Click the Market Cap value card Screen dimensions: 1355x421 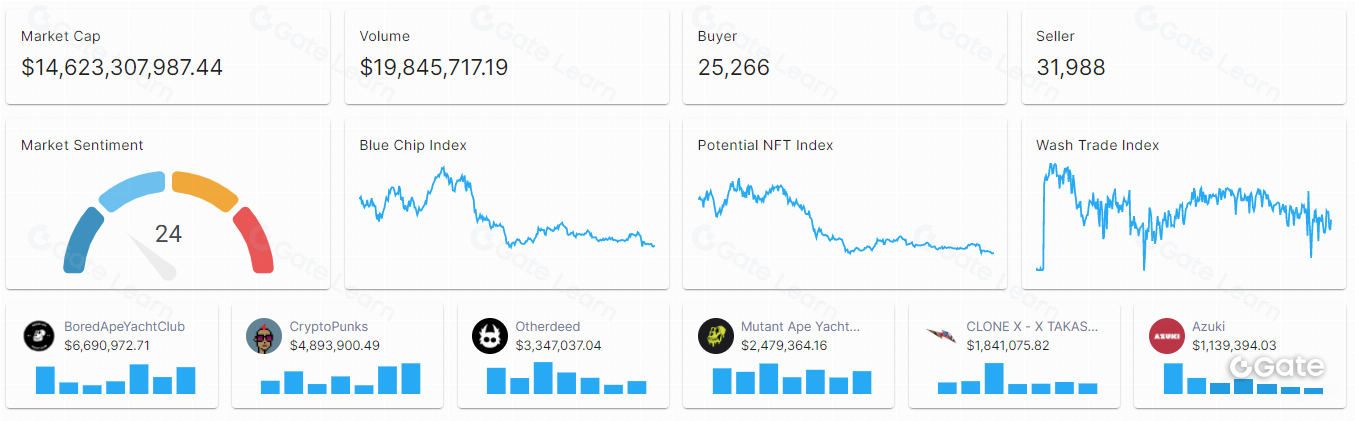168,56
